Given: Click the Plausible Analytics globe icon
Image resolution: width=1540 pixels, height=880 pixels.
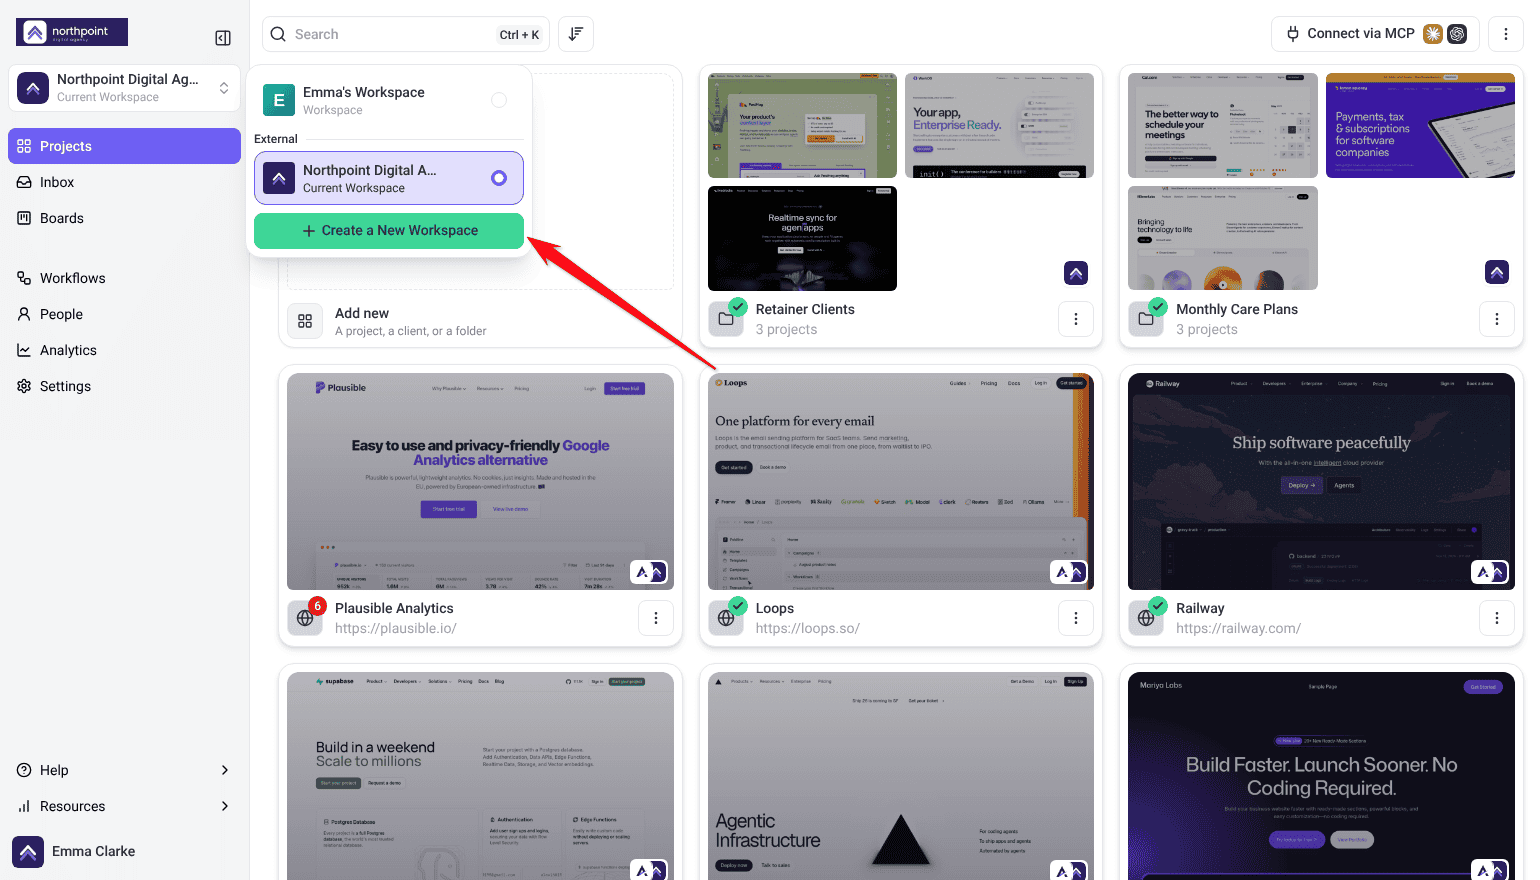Looking at the screenshot, I should coord(305,618).
